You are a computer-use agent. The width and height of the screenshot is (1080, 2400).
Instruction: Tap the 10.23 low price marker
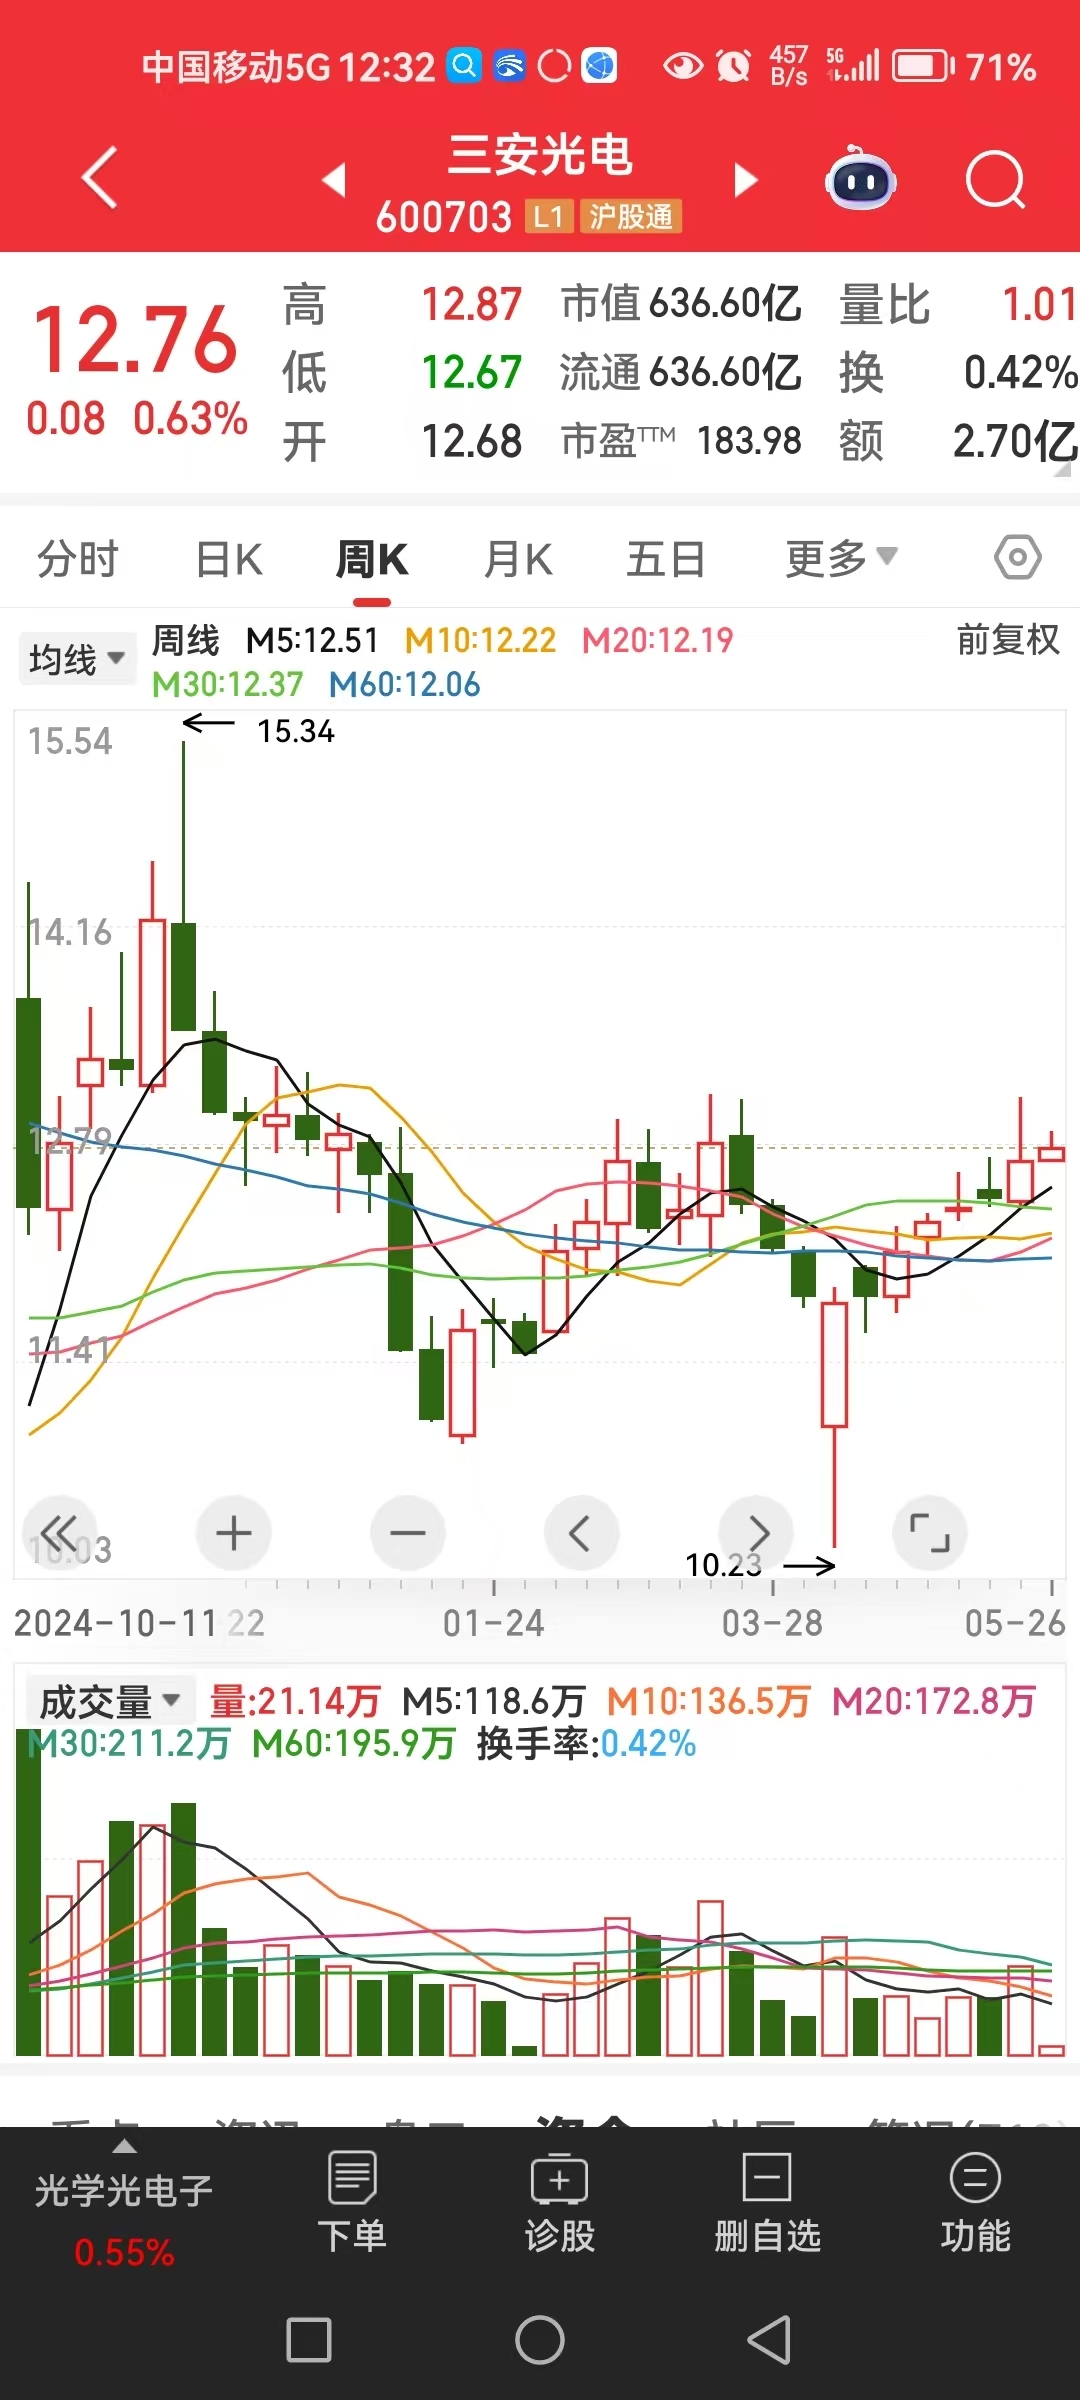pos(723,1565)
